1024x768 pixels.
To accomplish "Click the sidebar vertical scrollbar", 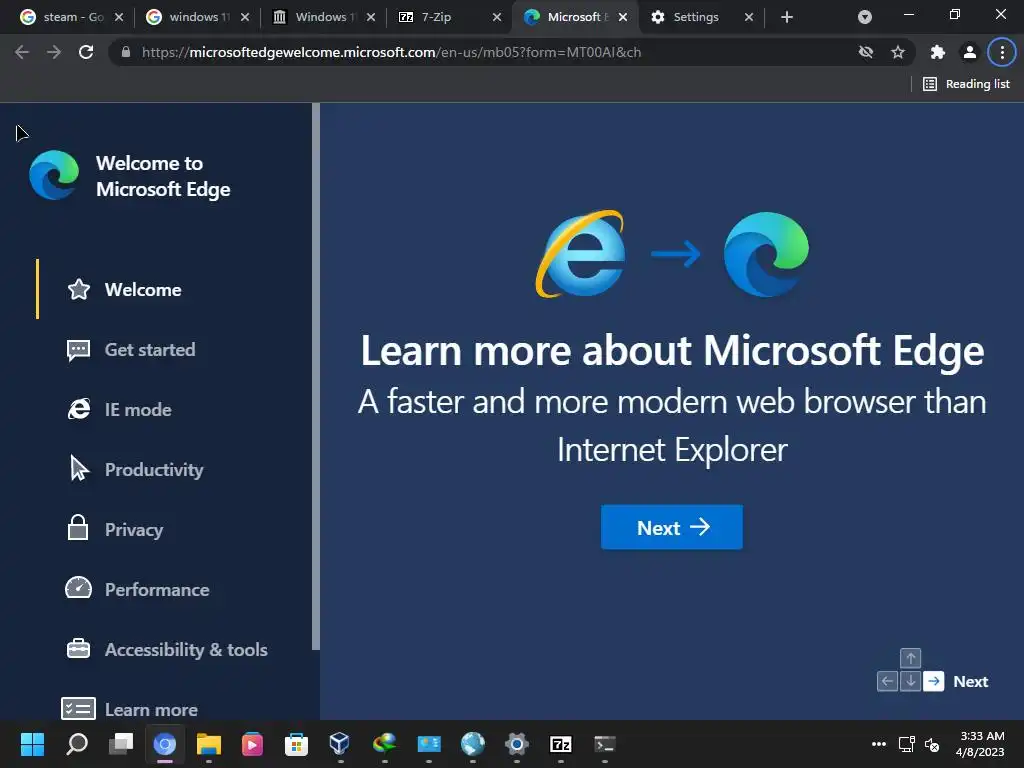I will [x=316, y=376].
